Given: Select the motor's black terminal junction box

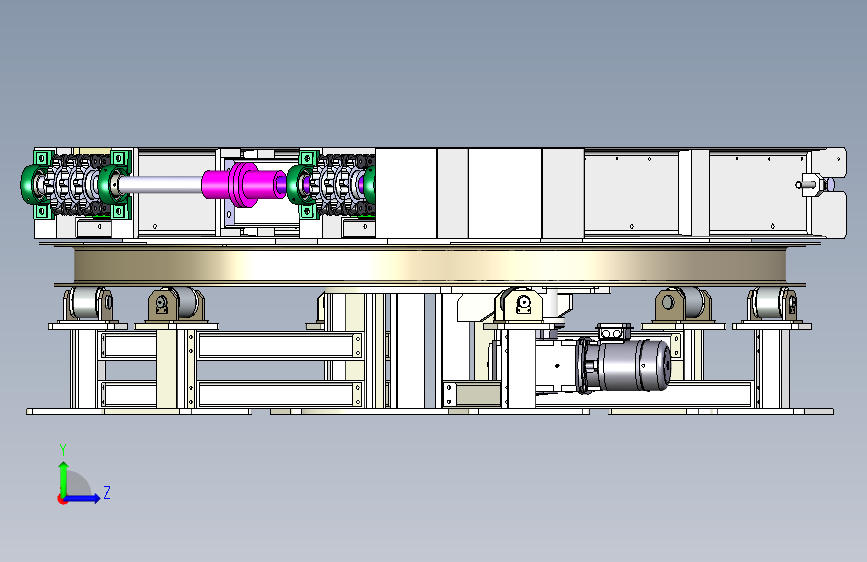Looking at the screenshot, I should click(x=613, y=332).
